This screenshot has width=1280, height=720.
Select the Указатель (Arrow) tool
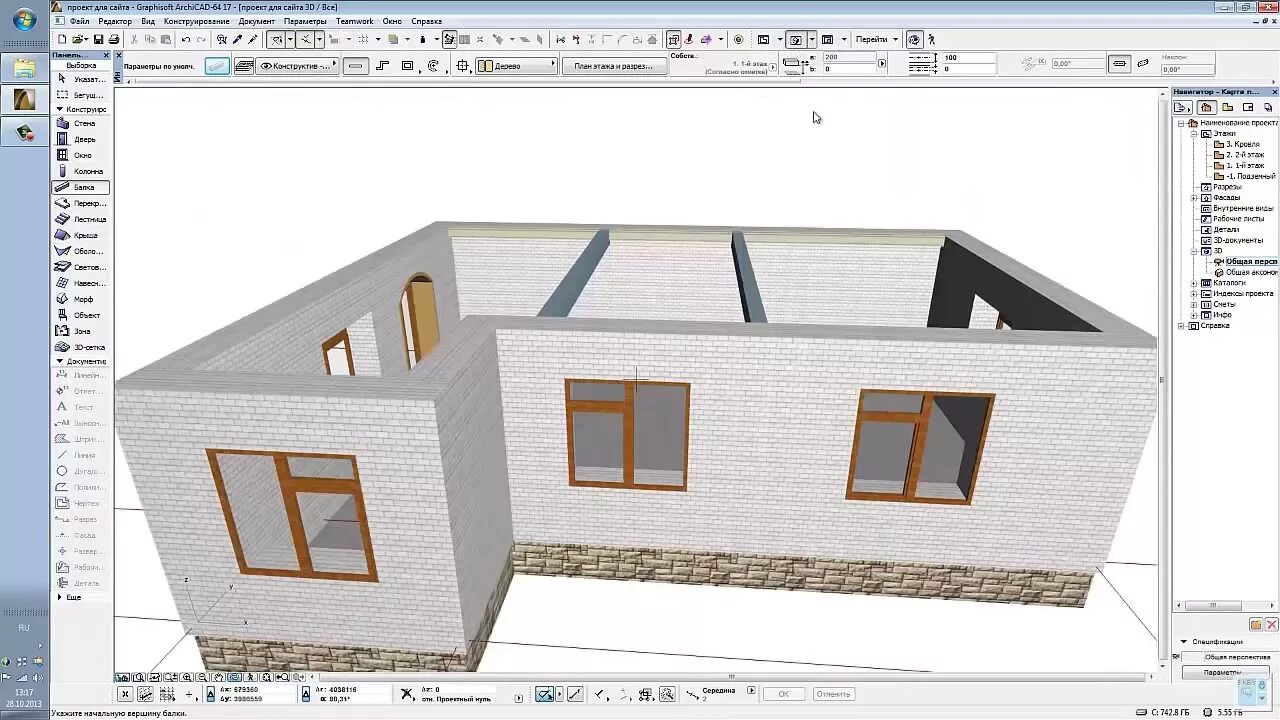[80, 79]
